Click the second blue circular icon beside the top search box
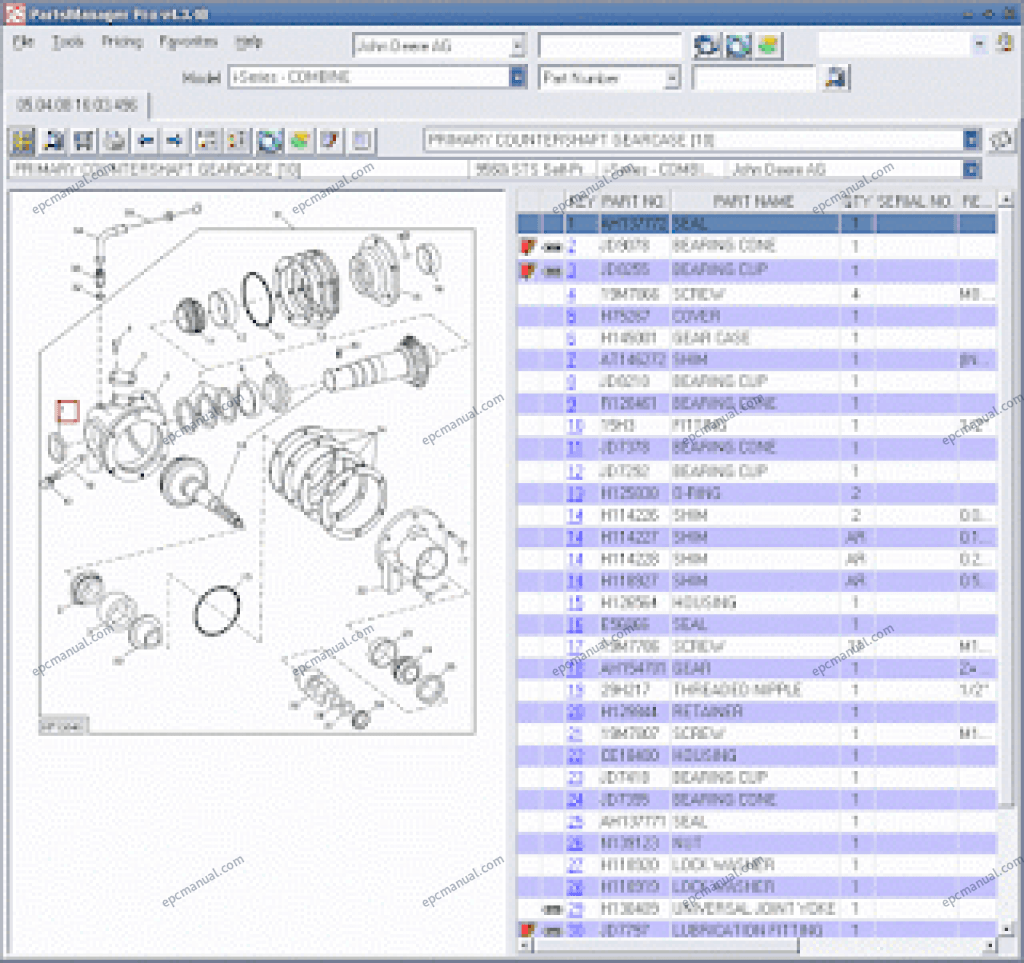 [738, 45]
